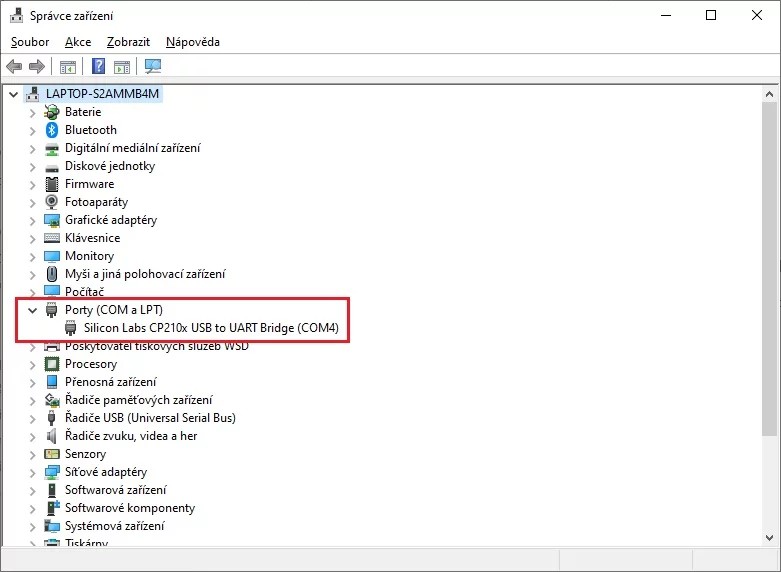Click the vertical scrollbar thumb
The image size is (781, 572).
click(770, 269)
